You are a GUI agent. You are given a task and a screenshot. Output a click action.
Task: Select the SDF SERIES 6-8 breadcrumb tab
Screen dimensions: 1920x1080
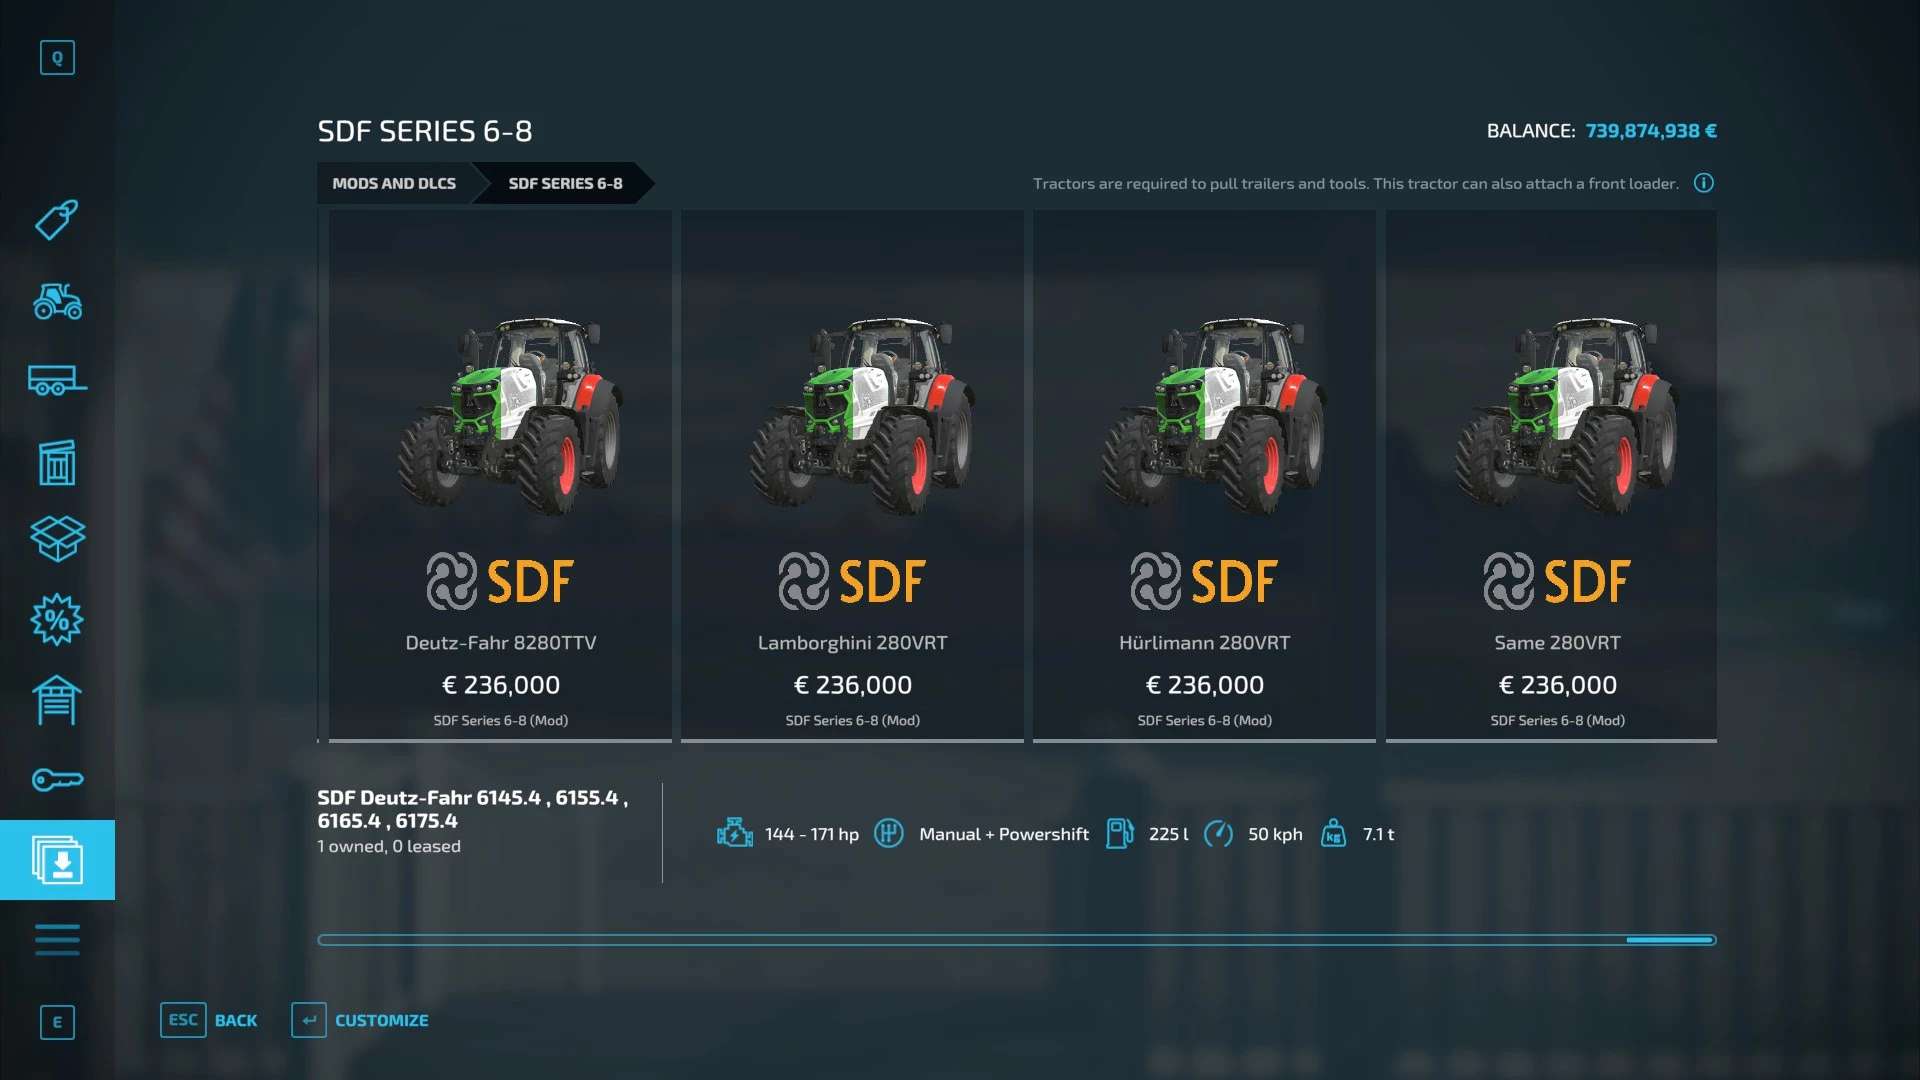click(565, 183)
